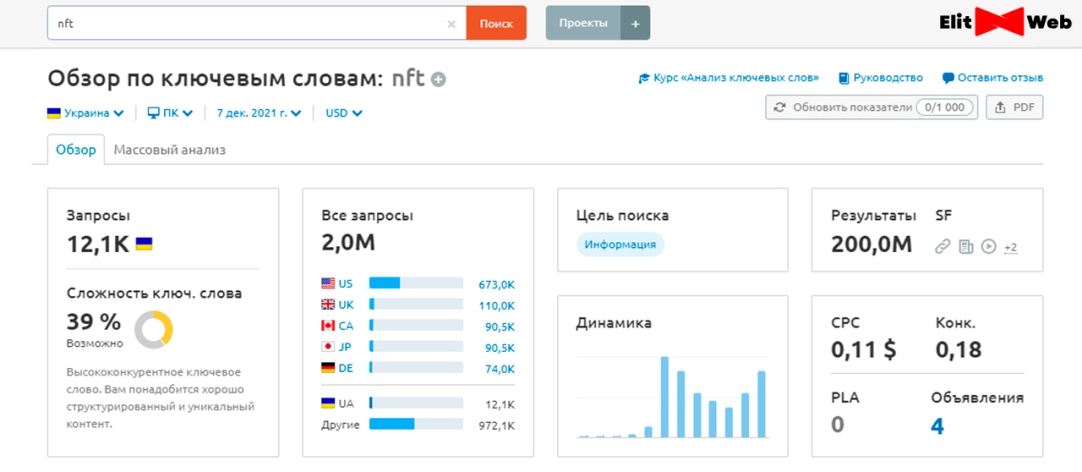Image resolution: width=1082 pixels, height=472 pixels.
Task: Click the JP country link
Action: point(344,346)
